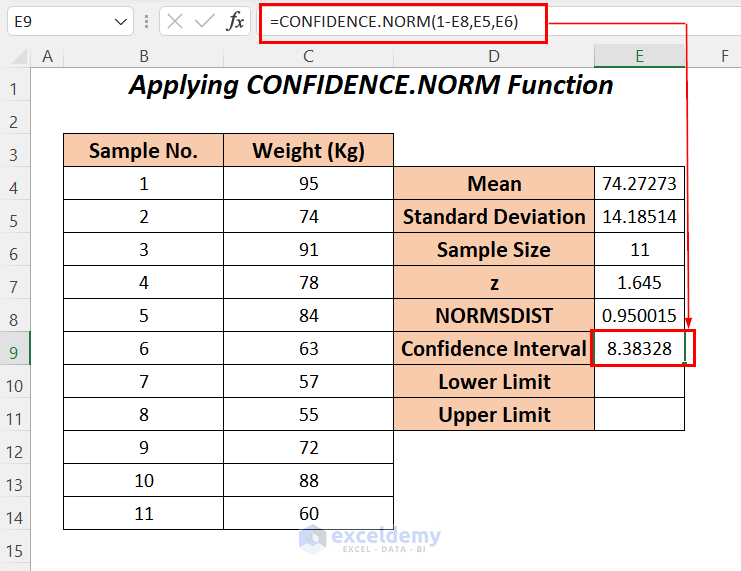741x571 pixels.
Task: Select column D header
Action: click(x=494, y=56)
